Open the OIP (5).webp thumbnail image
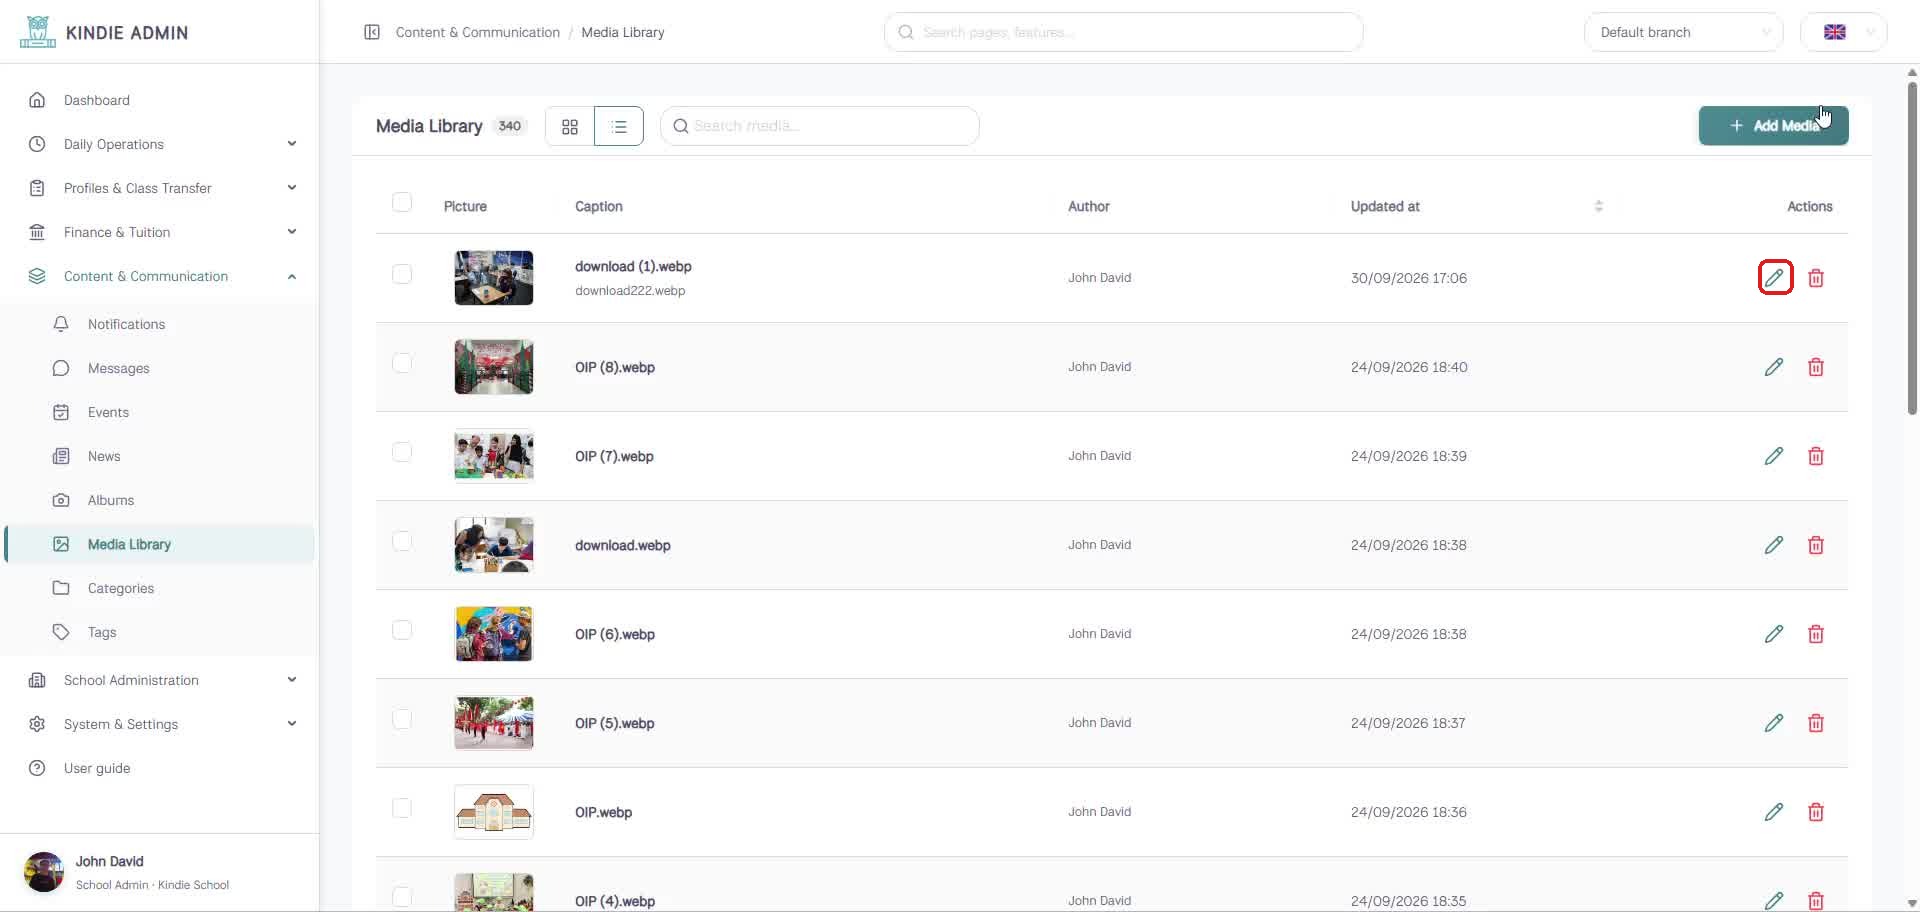 (494, 723)
